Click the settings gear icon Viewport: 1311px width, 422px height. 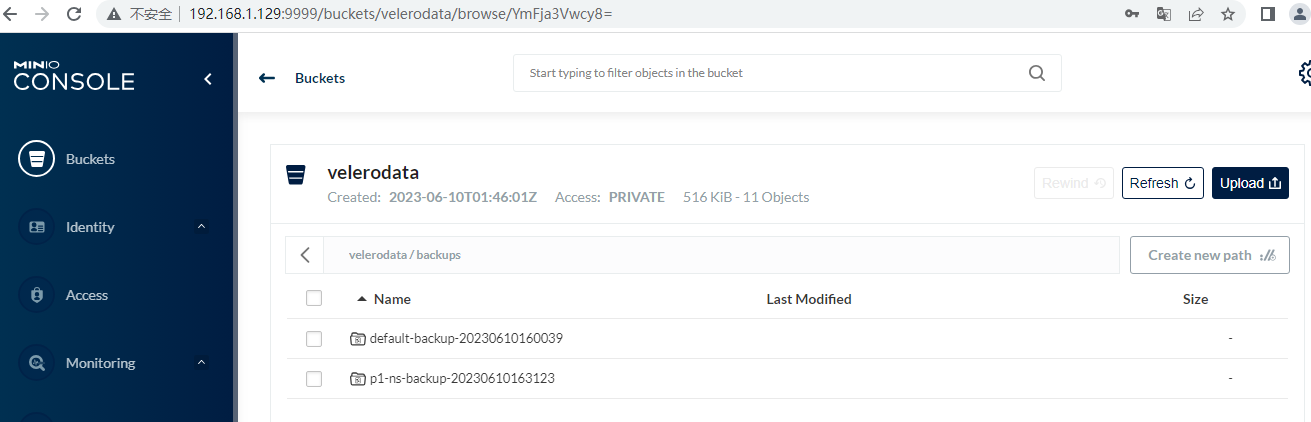tap(1304, 73)
